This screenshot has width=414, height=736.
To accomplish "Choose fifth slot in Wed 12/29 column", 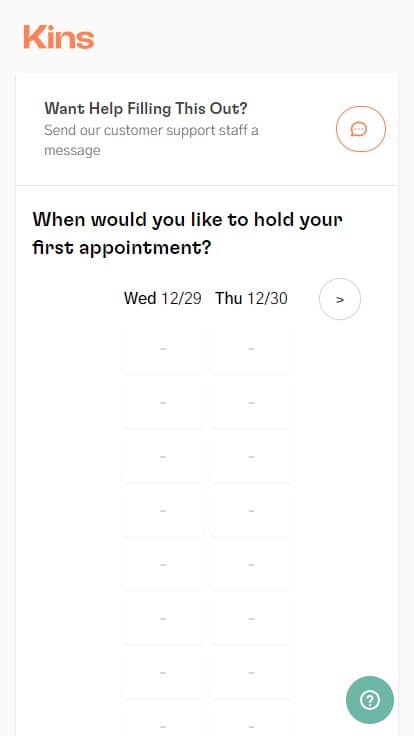I will (x=163, y=565).
